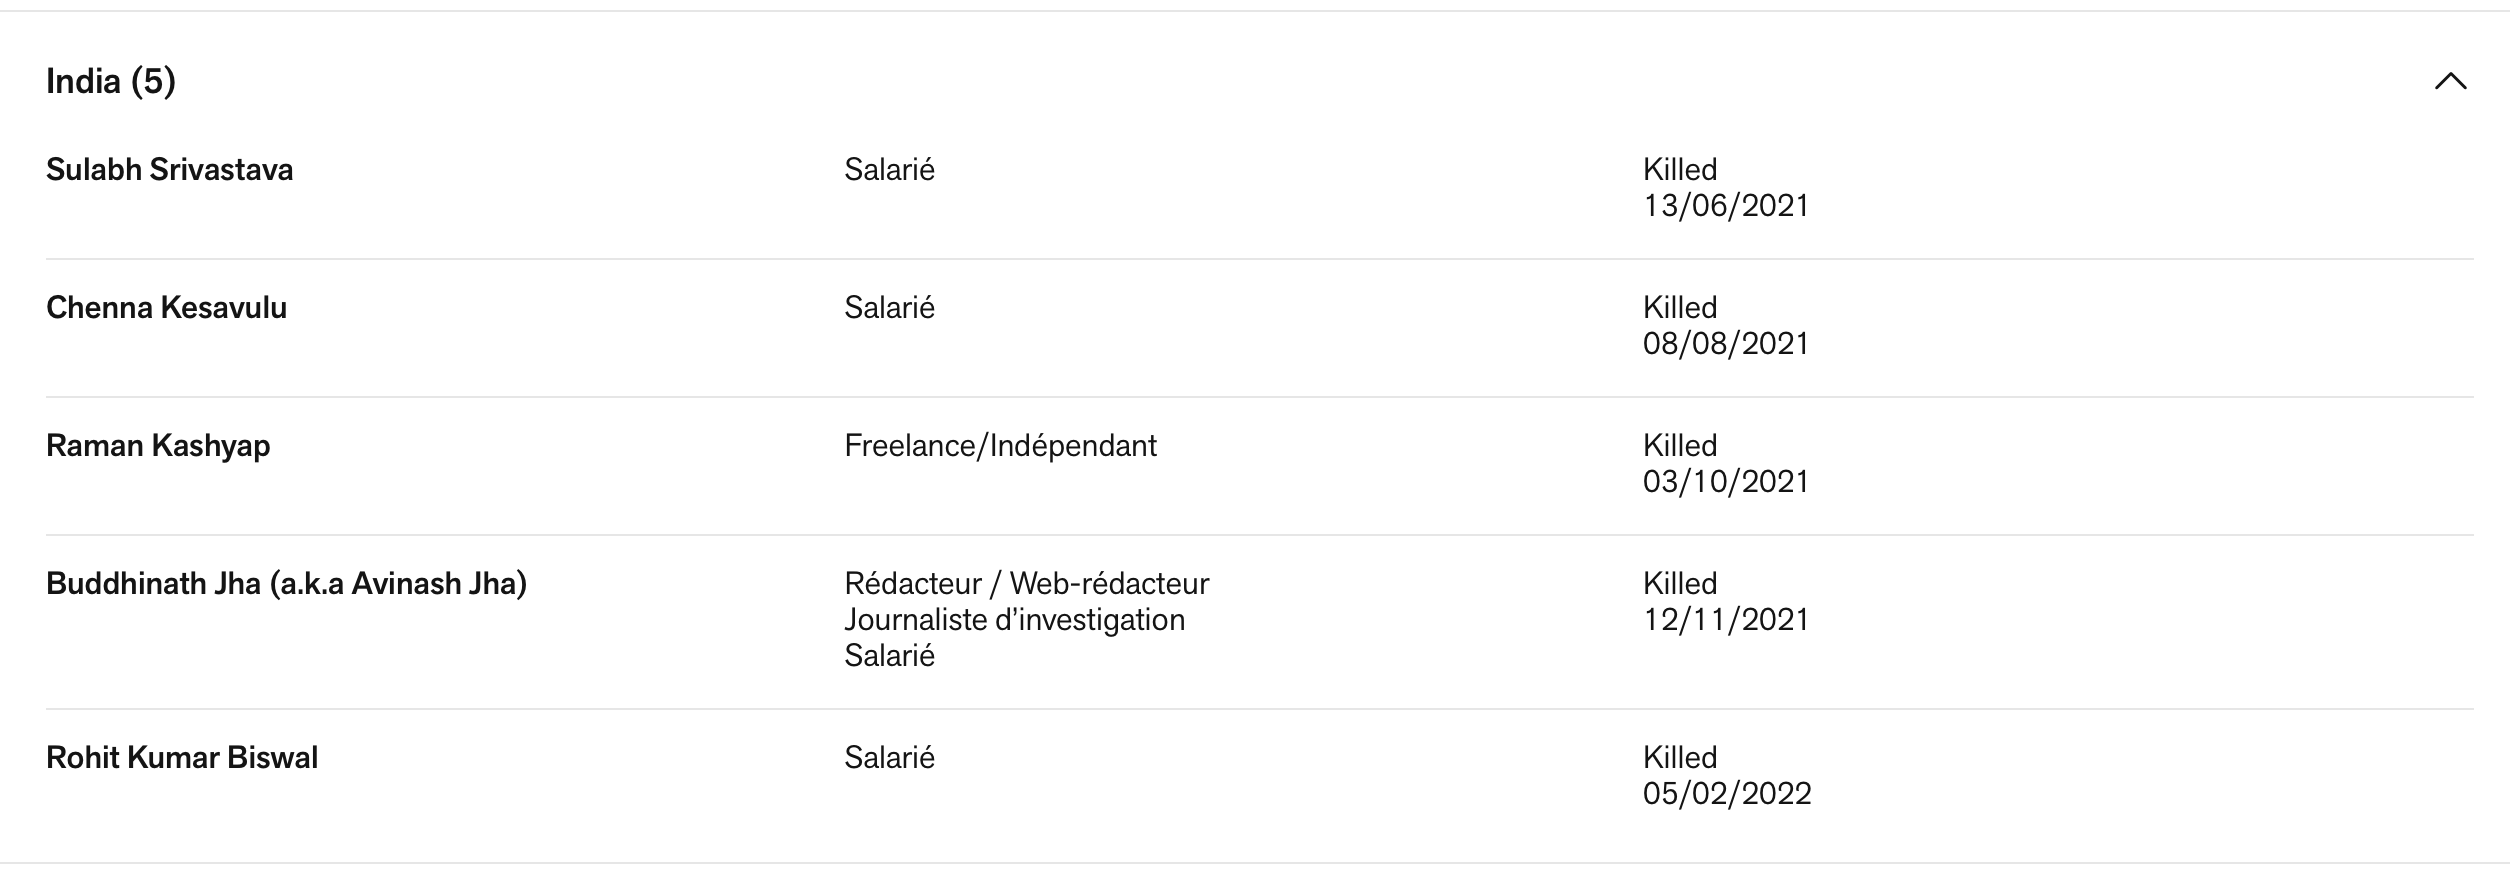2510x870 pixels.
Task: Click Salarié under Journaliste d'investigation
Action: point(889,656)
